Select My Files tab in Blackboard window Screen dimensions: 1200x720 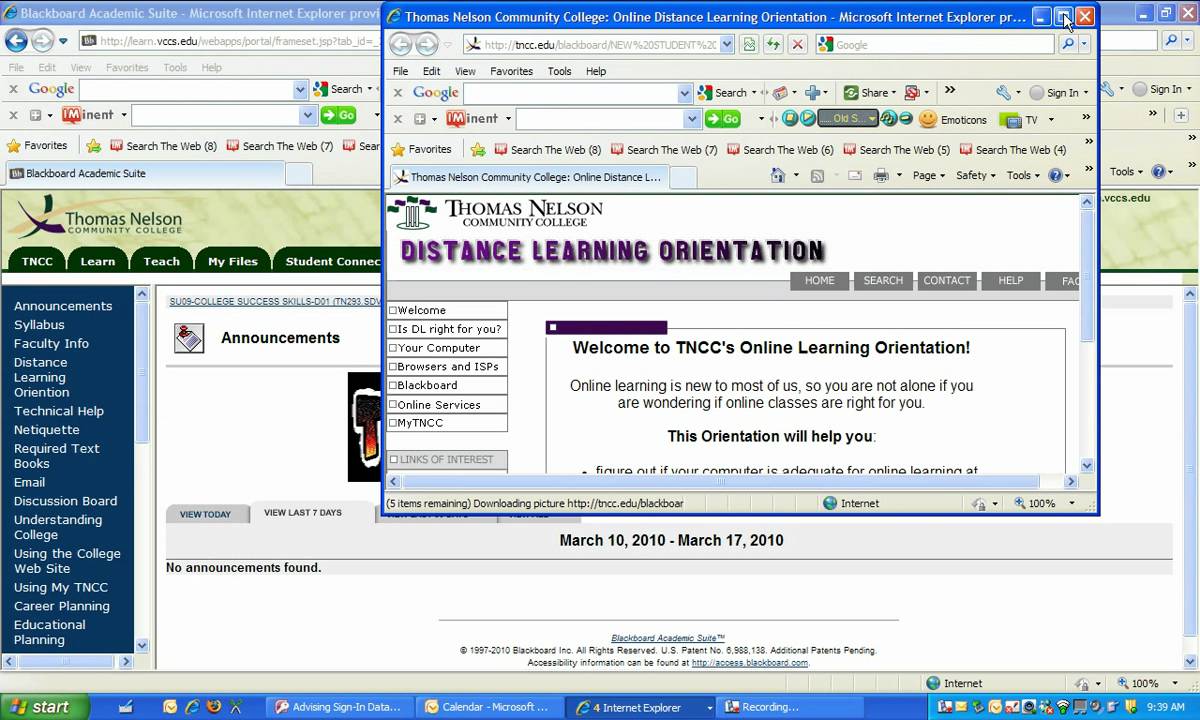[232, 261]
